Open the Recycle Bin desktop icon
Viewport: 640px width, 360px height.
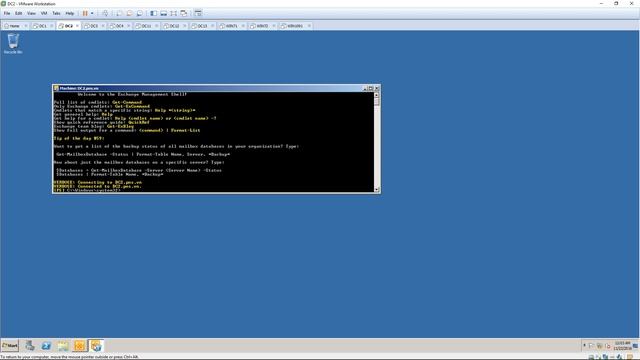coord(13,43)
